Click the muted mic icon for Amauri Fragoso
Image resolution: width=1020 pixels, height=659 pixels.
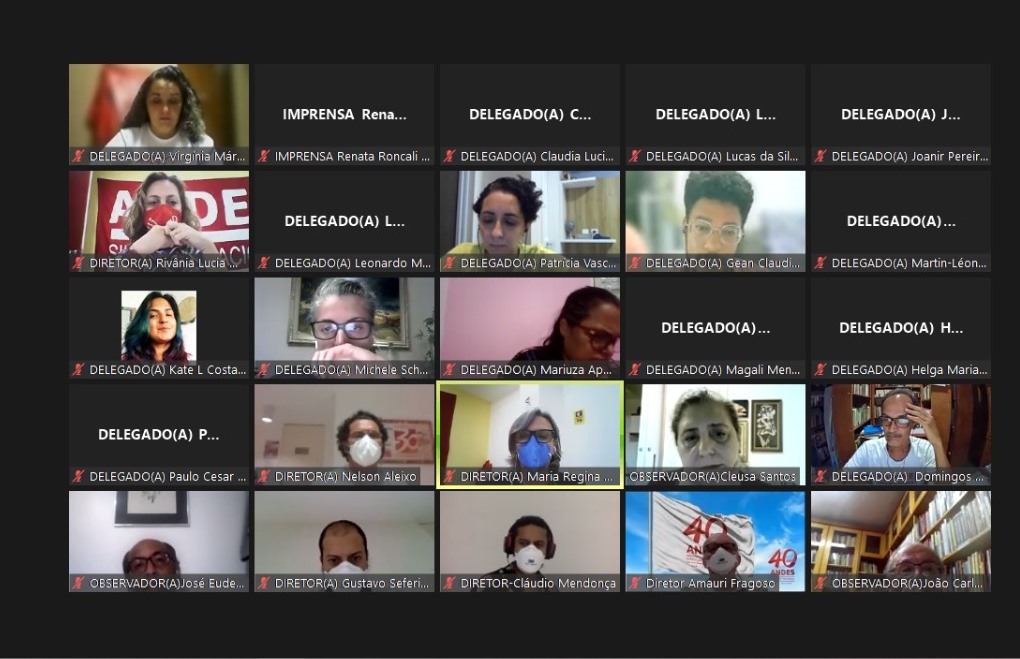635,583
